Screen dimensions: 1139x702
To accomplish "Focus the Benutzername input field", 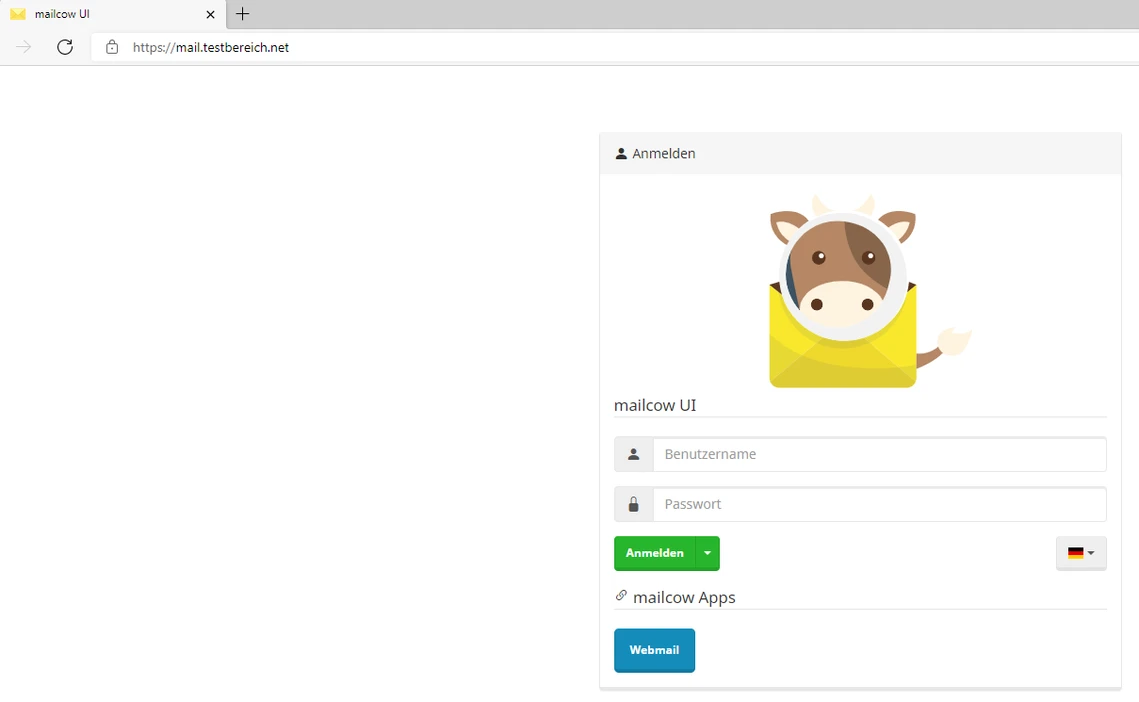I will click(x=878, y=454).
